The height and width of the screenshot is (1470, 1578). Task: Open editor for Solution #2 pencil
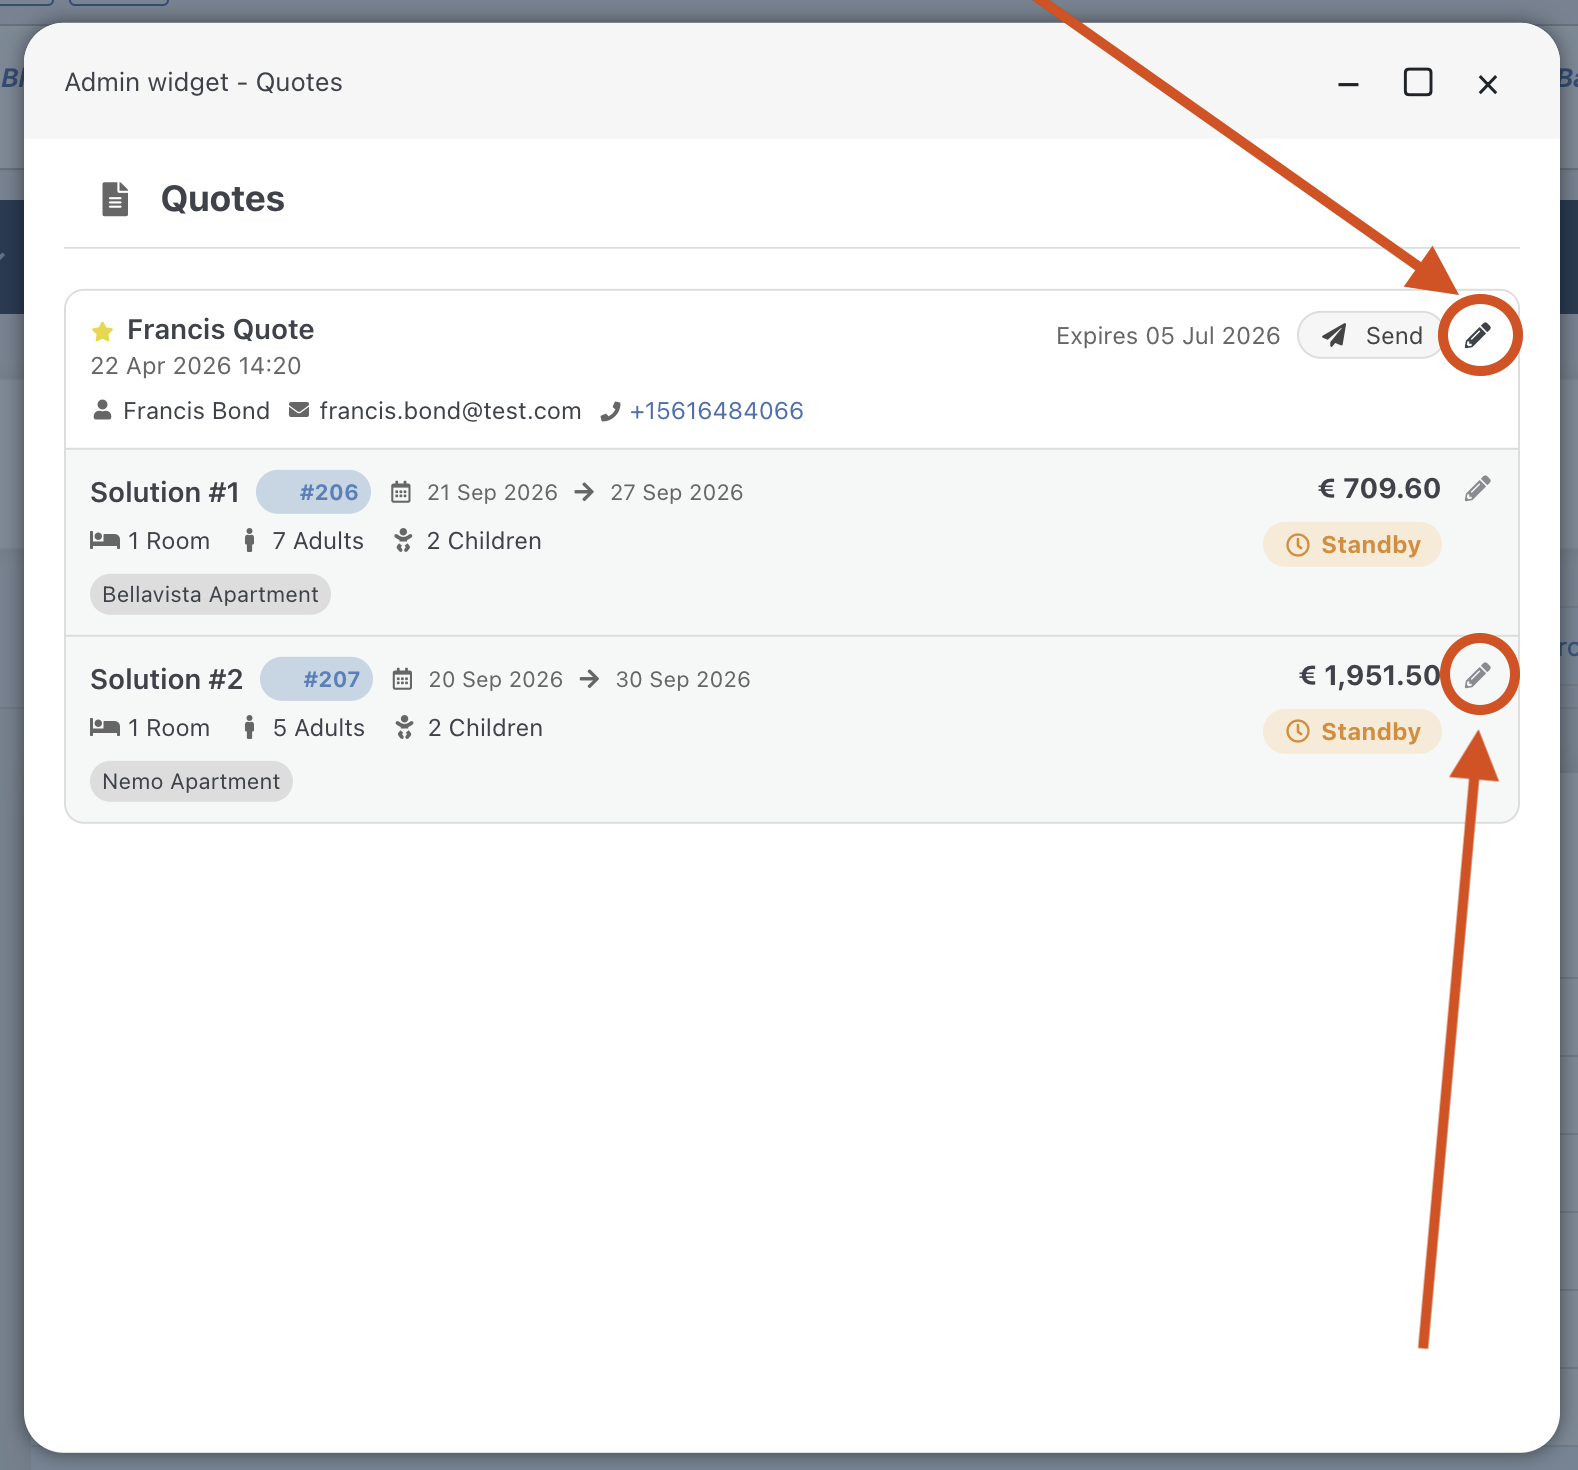[1477, 676]
